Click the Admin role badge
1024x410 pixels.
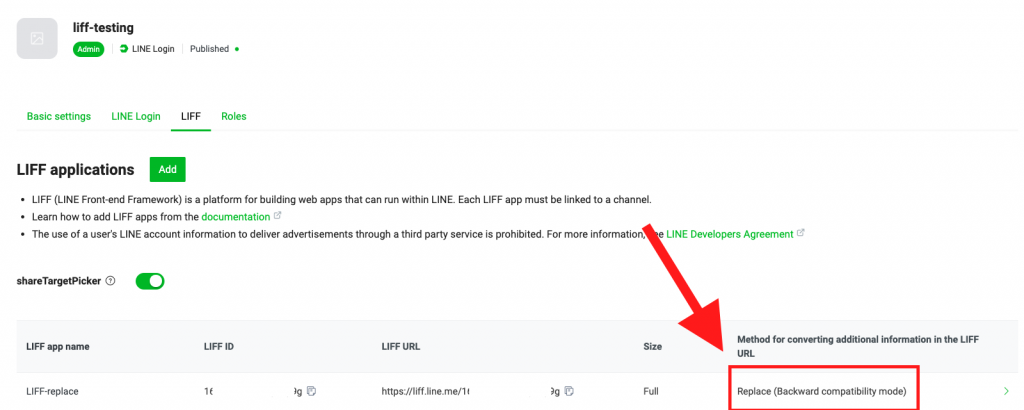tap(89, 49)
